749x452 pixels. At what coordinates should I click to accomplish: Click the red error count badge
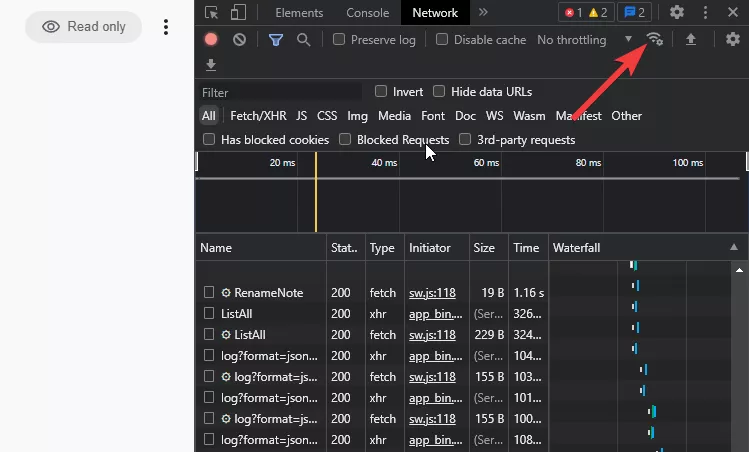click(x=573, y=12)
